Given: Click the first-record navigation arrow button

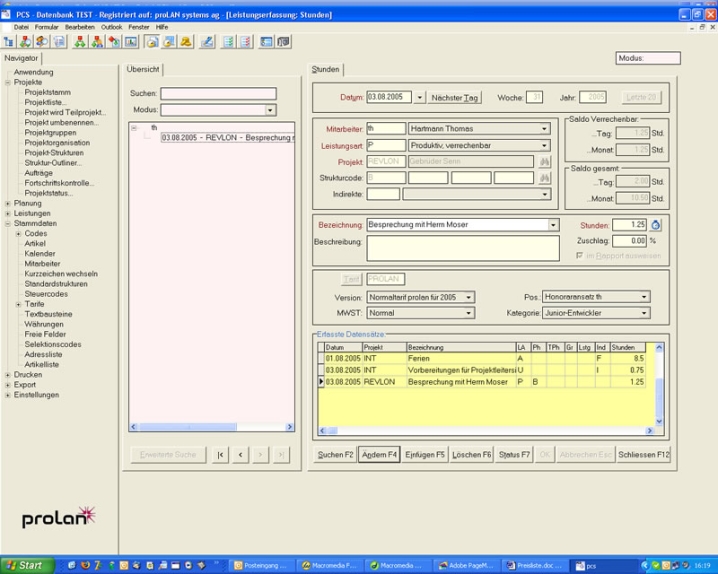Looking at the screenshot, I should pyautogui.click(x=221, y=454).
